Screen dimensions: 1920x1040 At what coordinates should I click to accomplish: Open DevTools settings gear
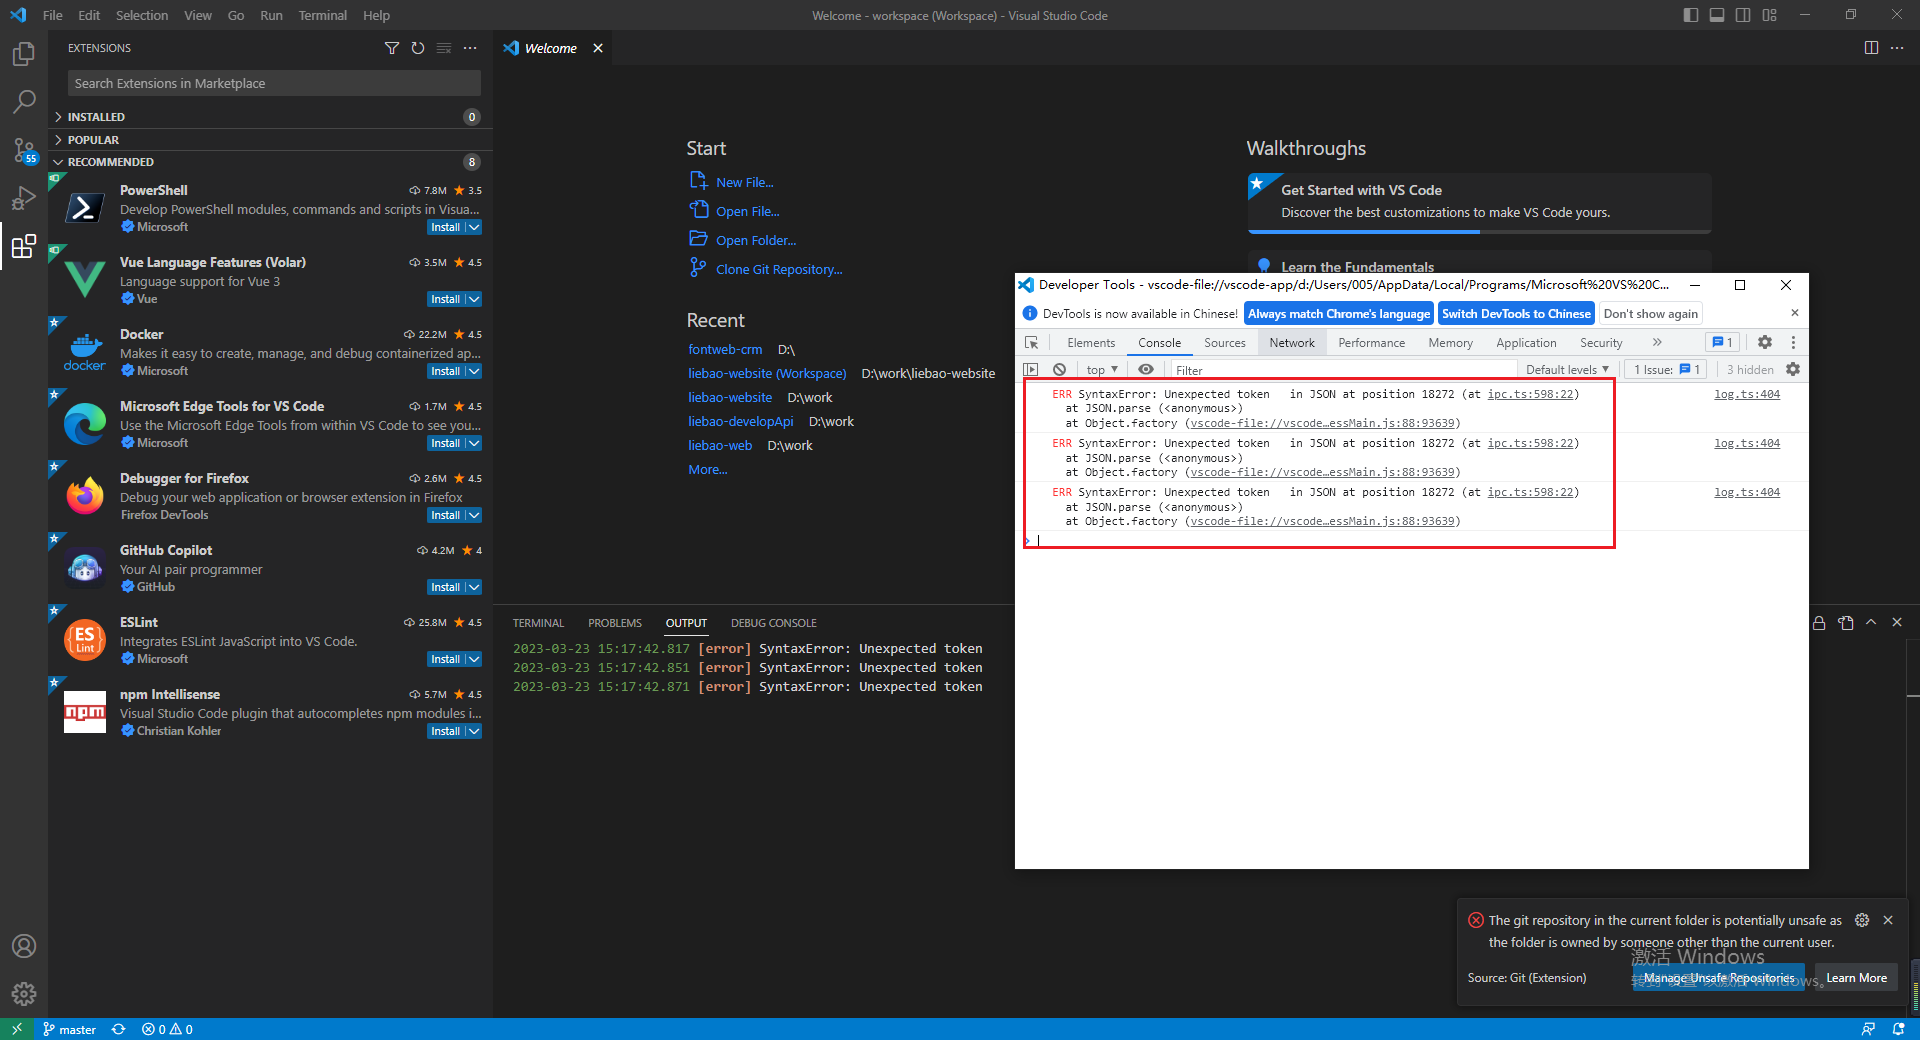pos(1764,342)
